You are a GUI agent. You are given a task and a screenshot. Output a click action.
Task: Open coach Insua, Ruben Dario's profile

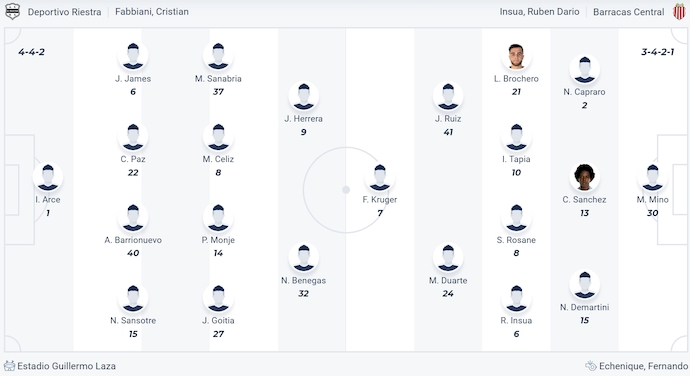540,12
